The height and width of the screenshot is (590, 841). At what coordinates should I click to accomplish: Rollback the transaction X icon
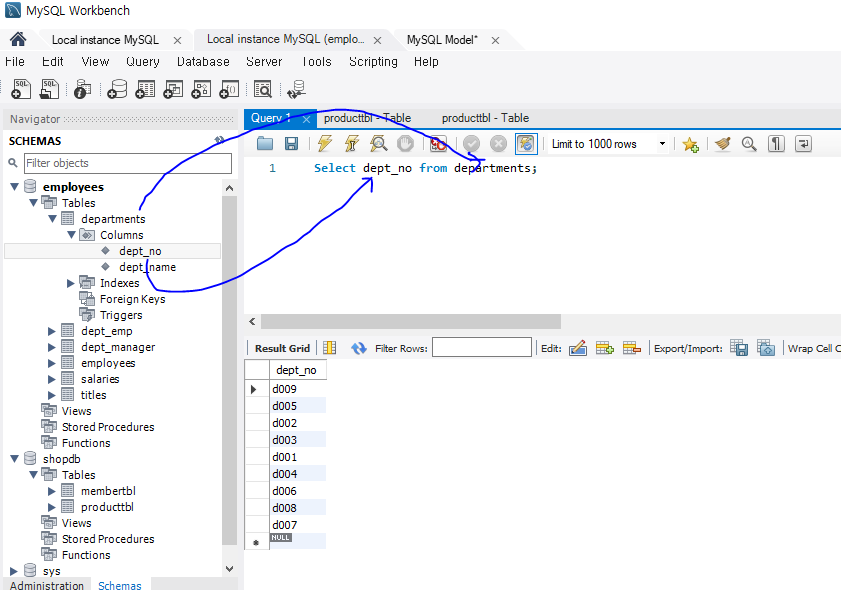[498, 144]
